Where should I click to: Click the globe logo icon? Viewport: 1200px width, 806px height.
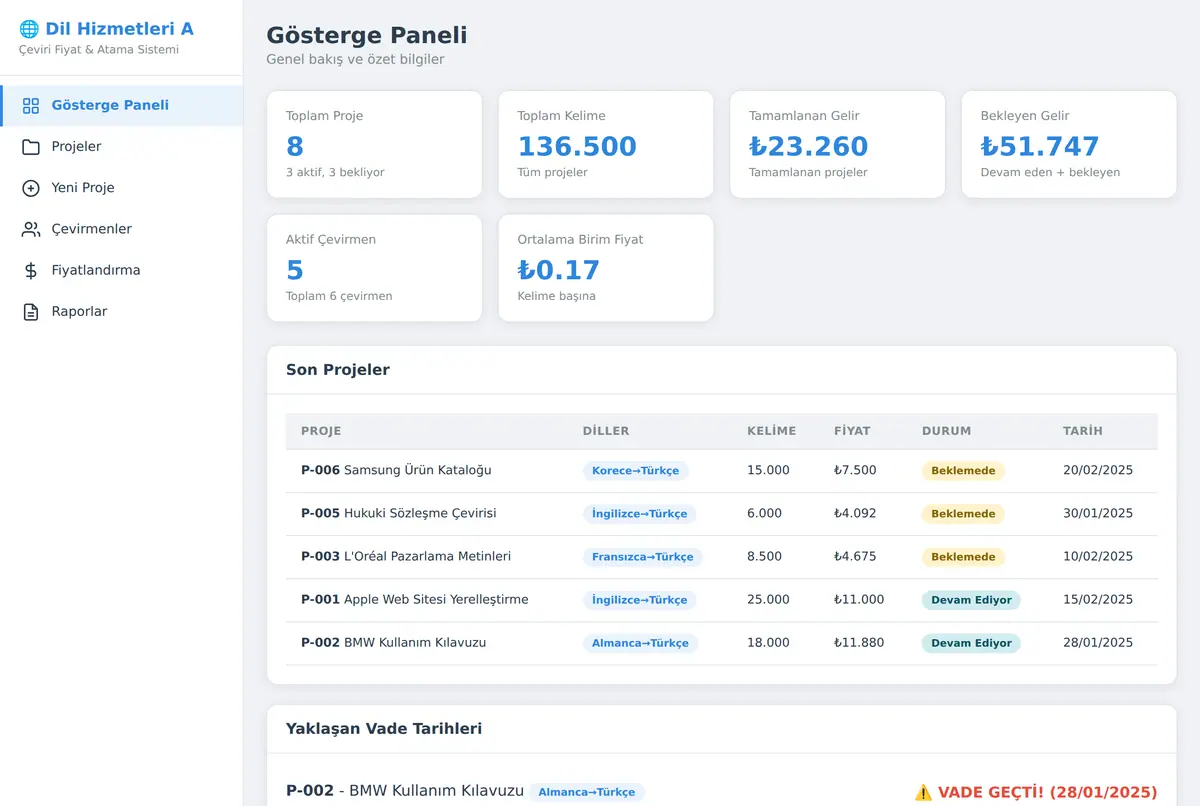[29, 29]
